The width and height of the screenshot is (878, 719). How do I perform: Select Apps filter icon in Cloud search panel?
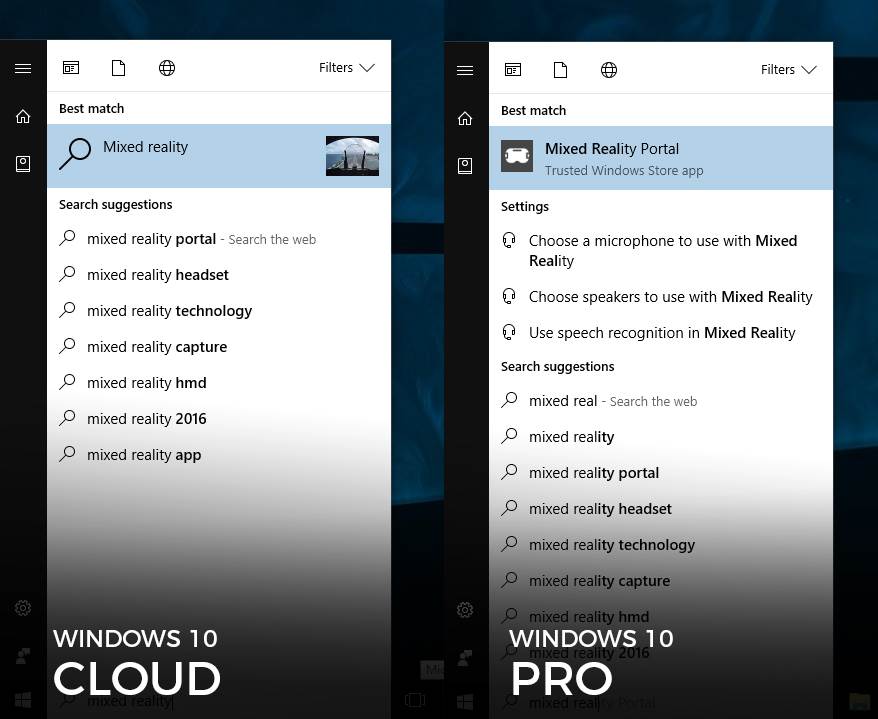(x=71, y=68)
